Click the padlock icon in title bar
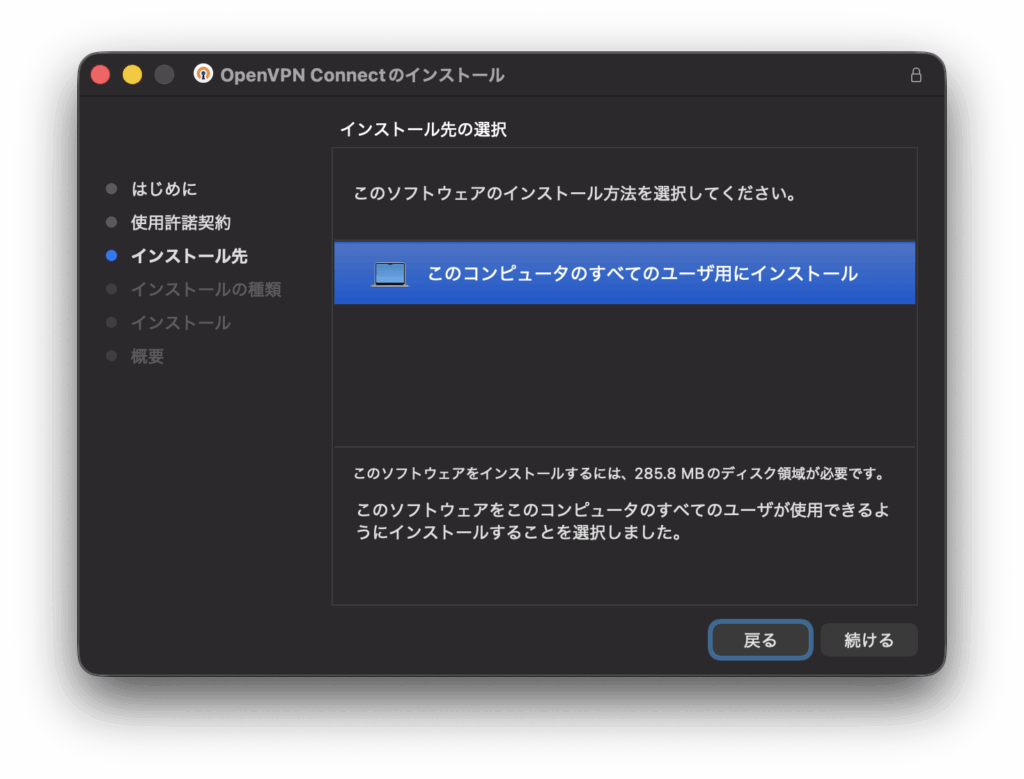The image size is (1024, 779). [x=916, y=75]
